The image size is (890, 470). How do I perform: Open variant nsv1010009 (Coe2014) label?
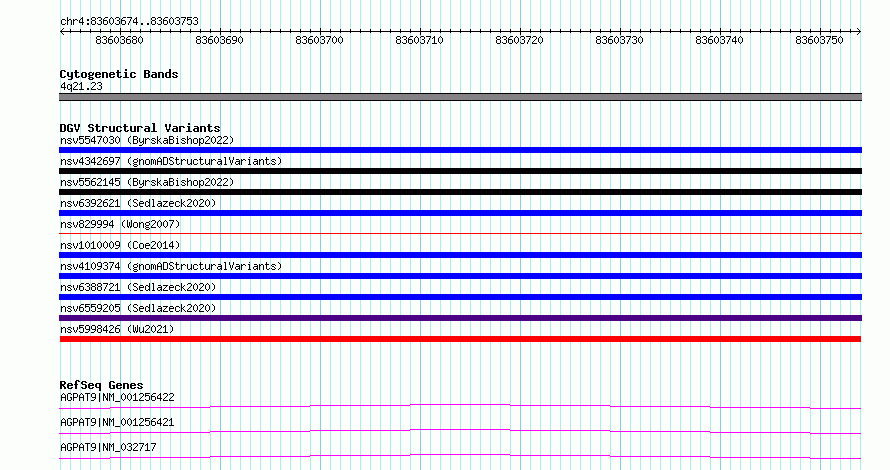point(120,245)
